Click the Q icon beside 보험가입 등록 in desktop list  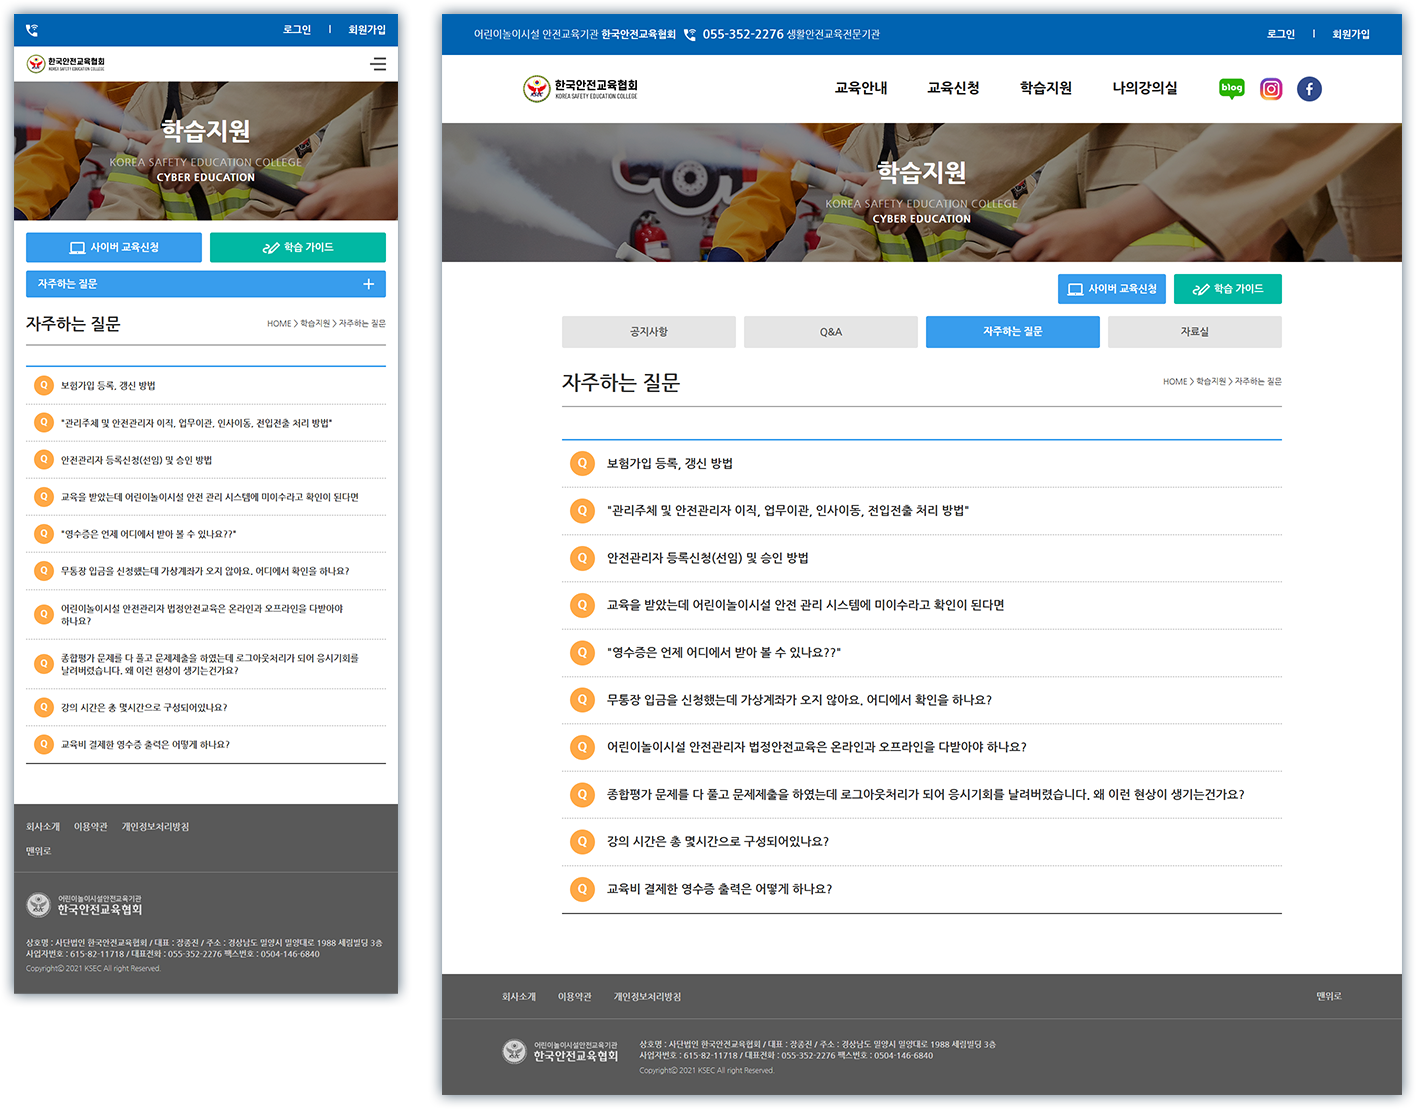582,463
